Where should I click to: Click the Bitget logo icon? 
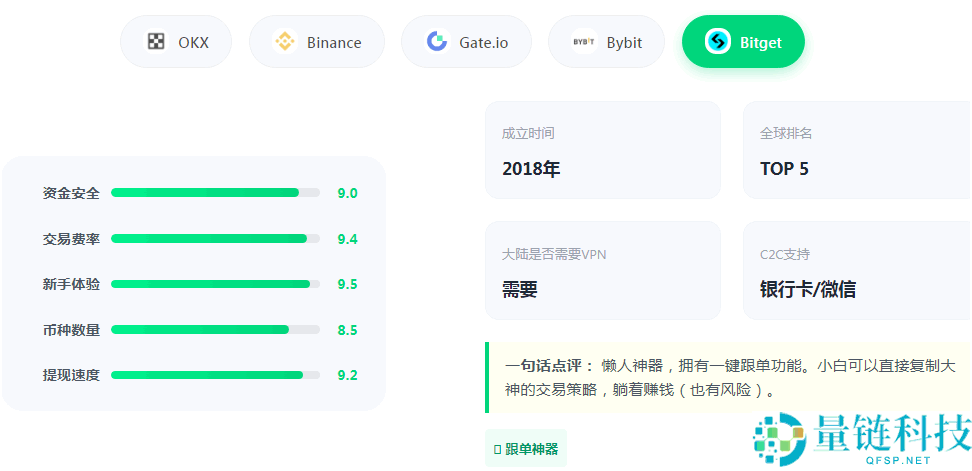[x=718, y=42]
